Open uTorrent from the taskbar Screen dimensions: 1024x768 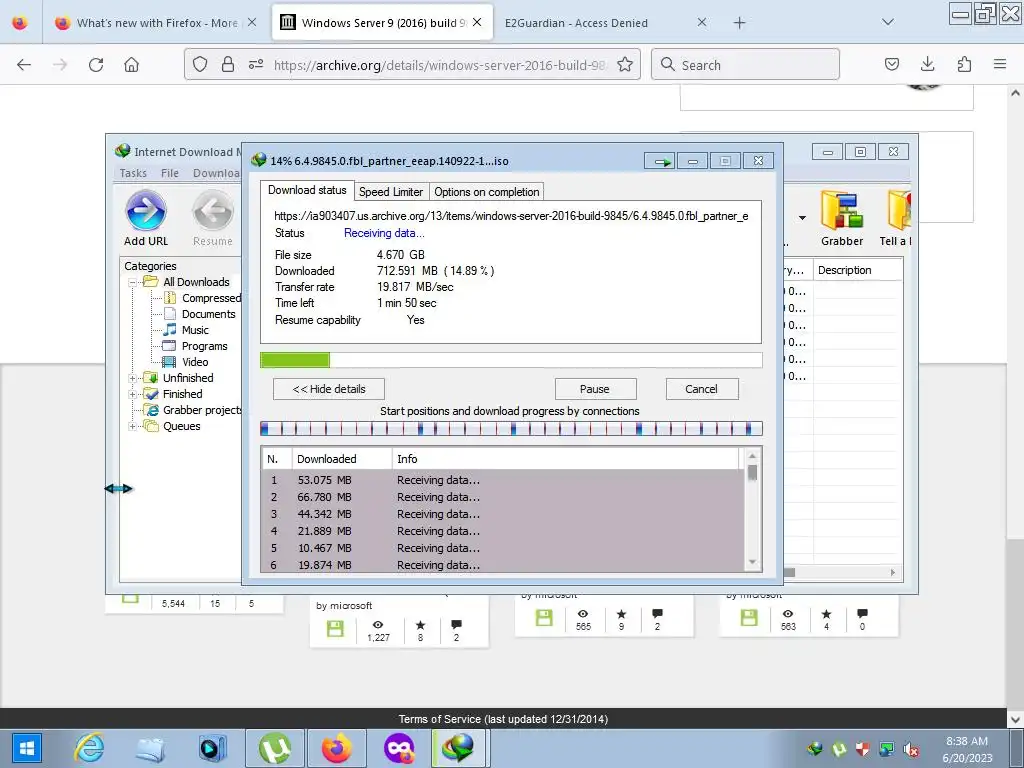point(274,748)
